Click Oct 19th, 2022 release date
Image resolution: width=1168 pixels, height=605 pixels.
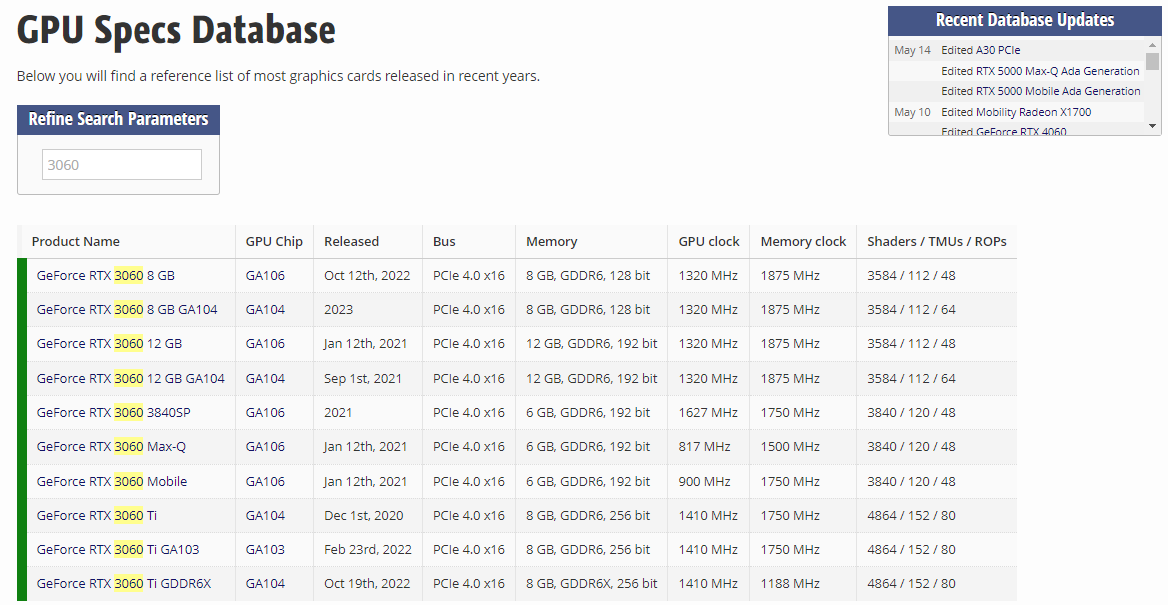pos(367,583)
